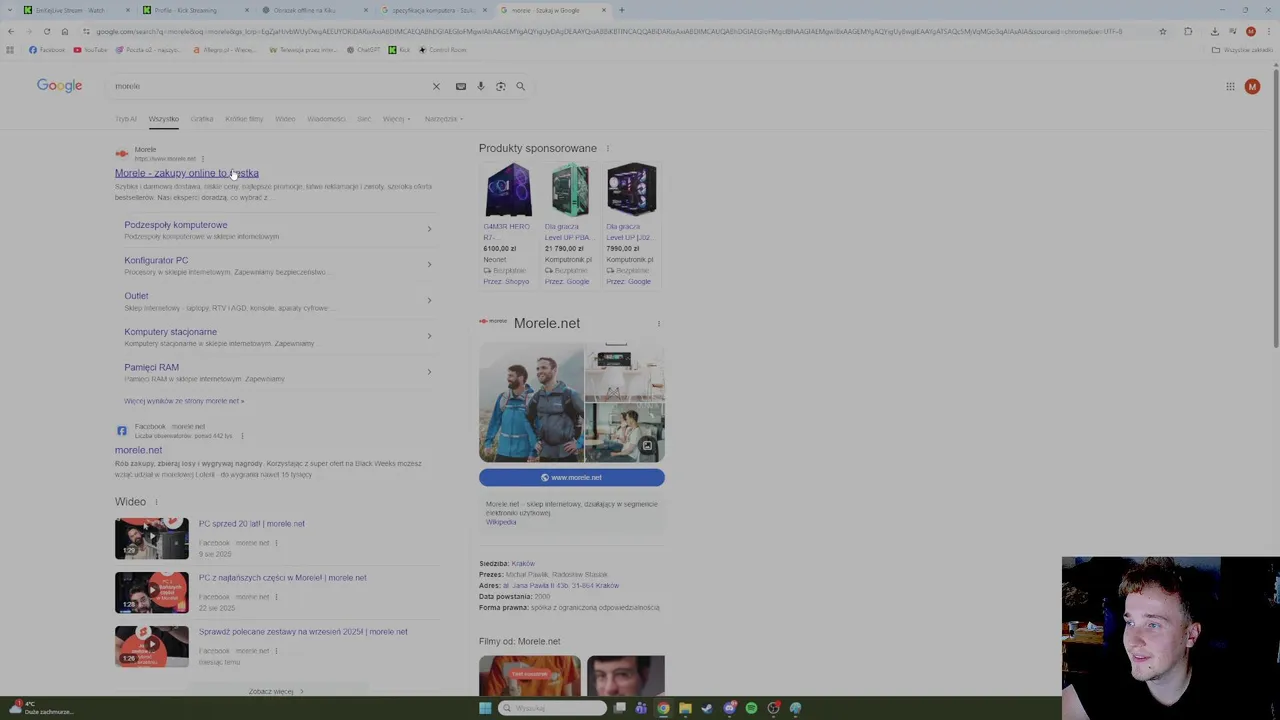
Task: Open the Kraków headquarters link
Action: 523,564
